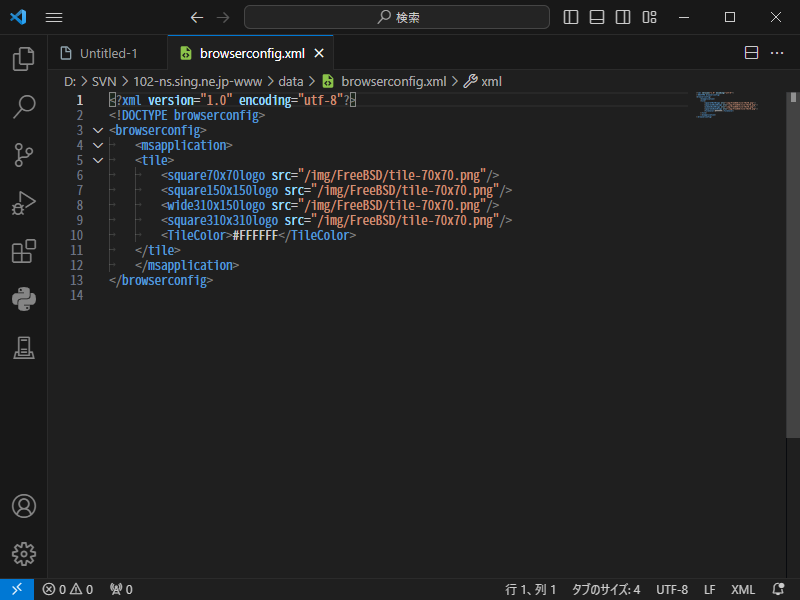Click the vertical editor scrollbar
800x600 pixels.
(x=793, y=265)
